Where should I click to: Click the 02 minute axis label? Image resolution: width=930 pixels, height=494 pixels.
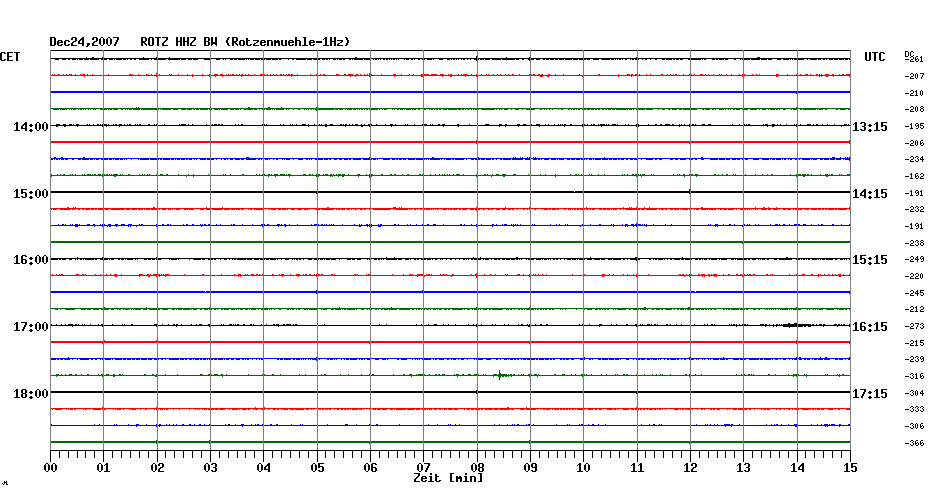pos(157,468)
